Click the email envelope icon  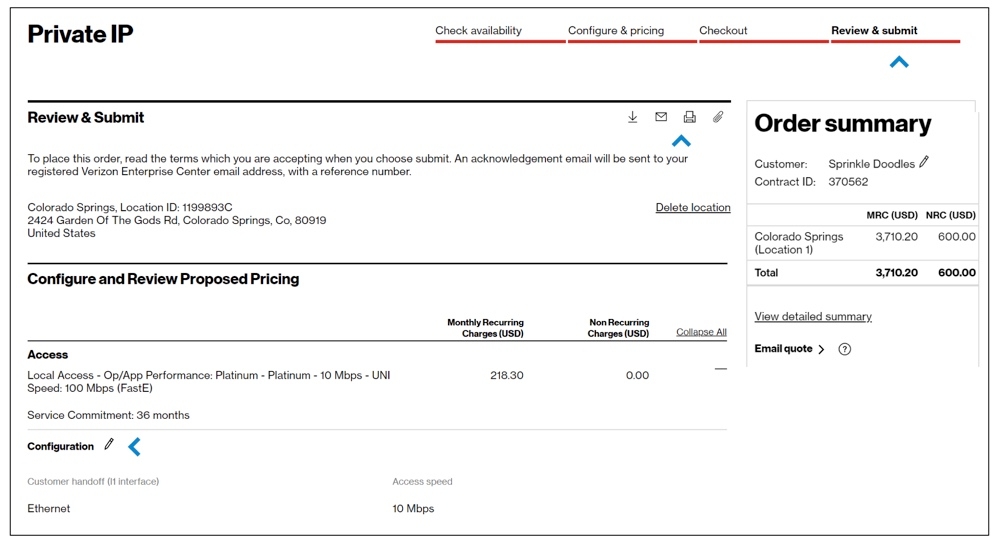click(661, 117)
